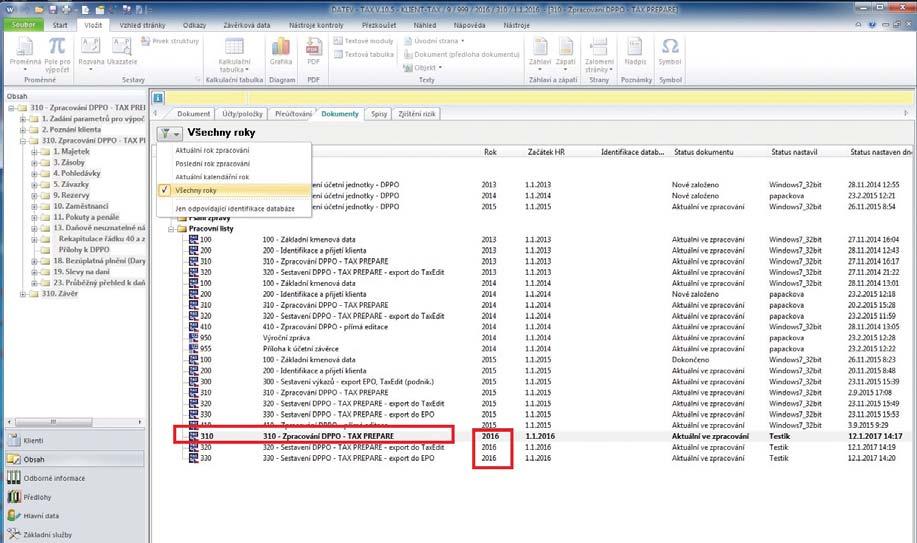Sort by Rok column header

(490, 152)
